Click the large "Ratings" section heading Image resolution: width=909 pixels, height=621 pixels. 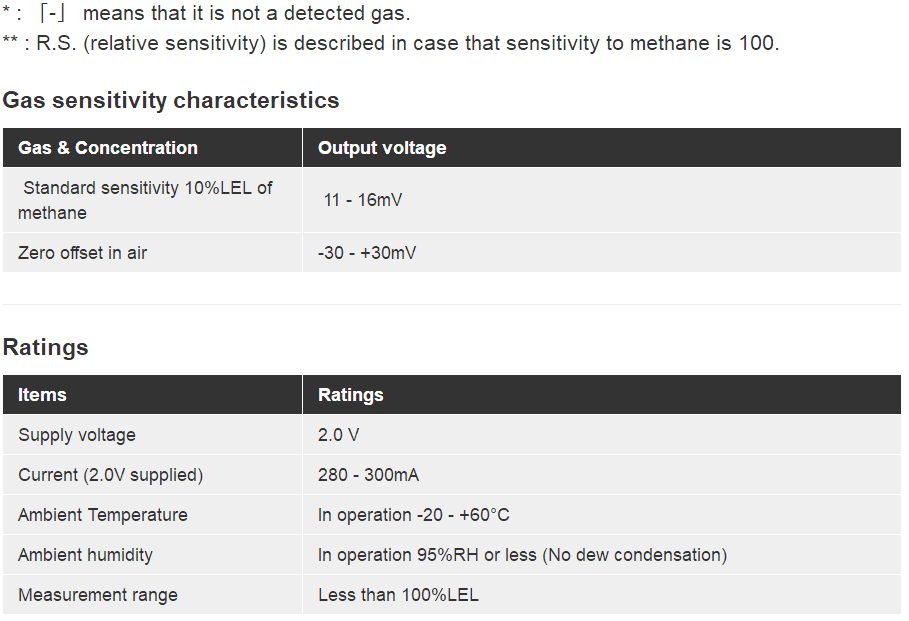[x=46, y=347]
